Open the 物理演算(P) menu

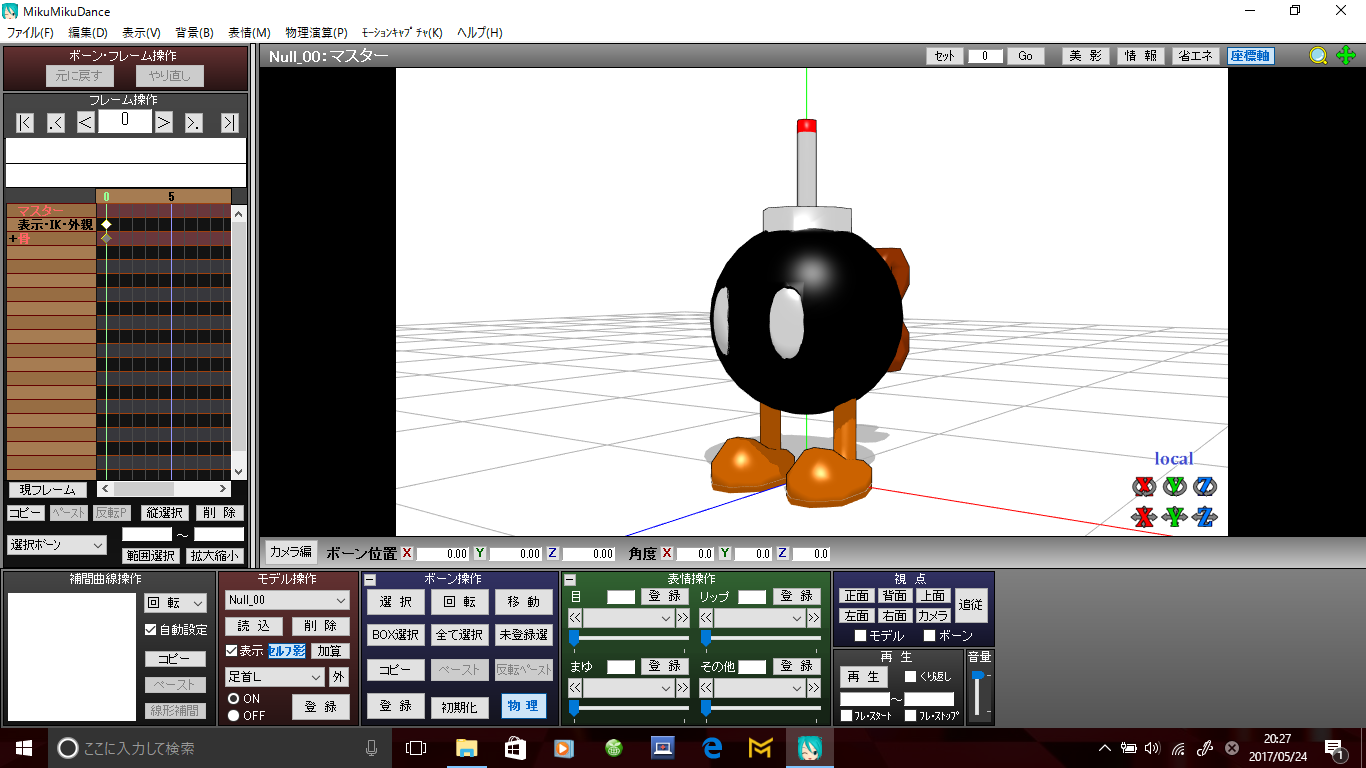[316, 32]
